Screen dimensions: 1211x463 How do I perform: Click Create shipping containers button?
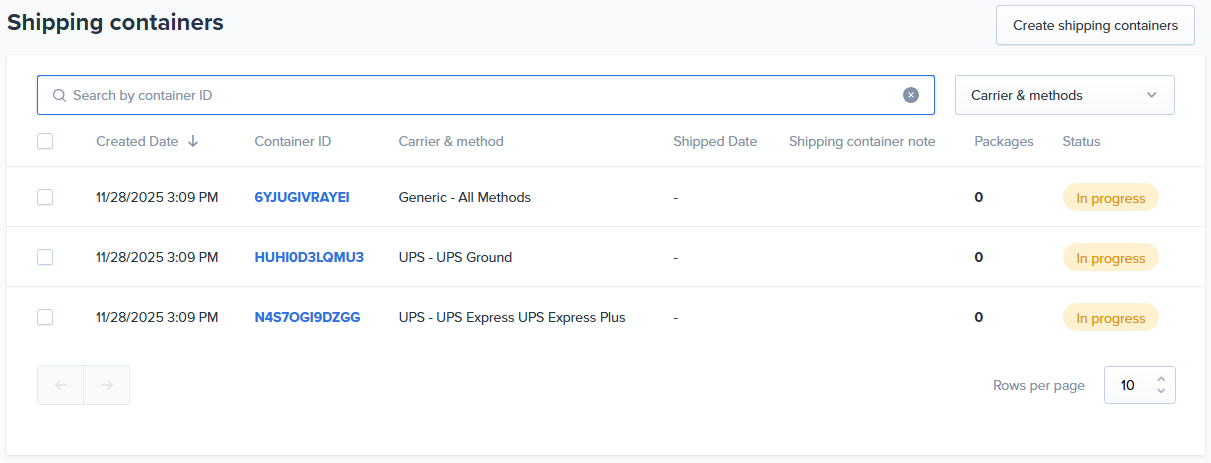click(1095, 25)
